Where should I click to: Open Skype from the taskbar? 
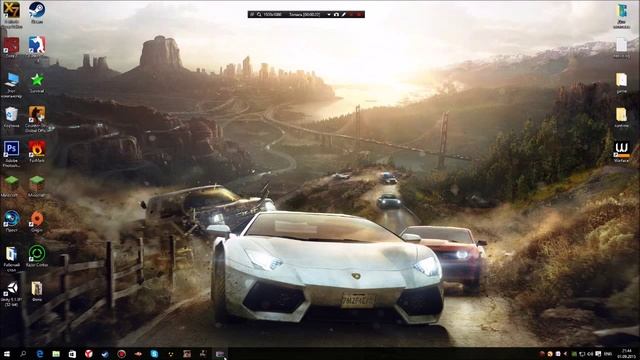pyautogui.click(x=154, y=354)
